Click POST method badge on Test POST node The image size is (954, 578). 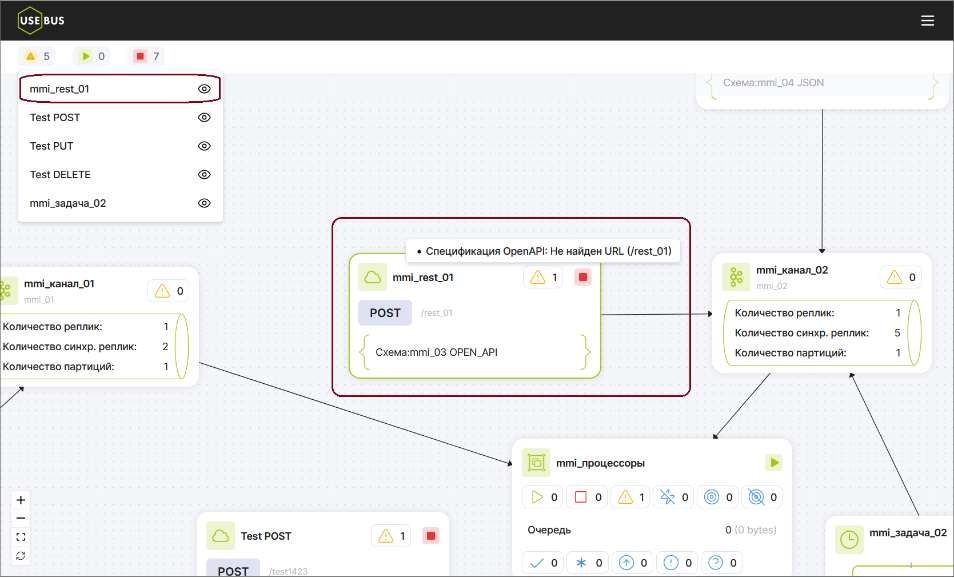233,569
